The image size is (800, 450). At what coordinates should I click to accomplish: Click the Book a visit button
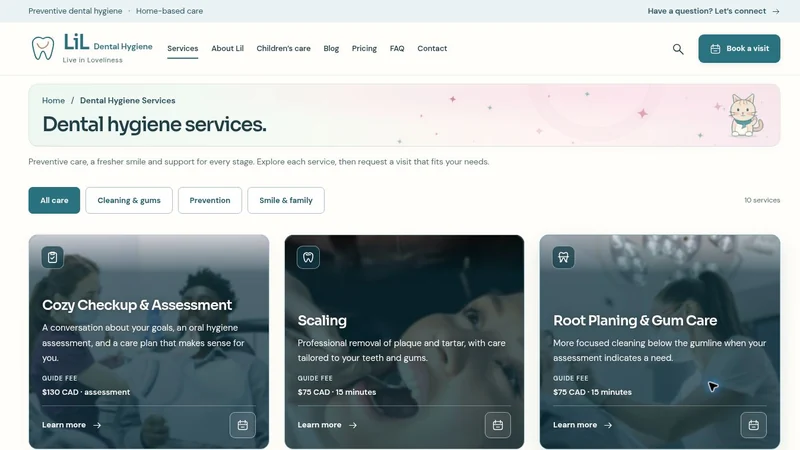pos(739,48)
